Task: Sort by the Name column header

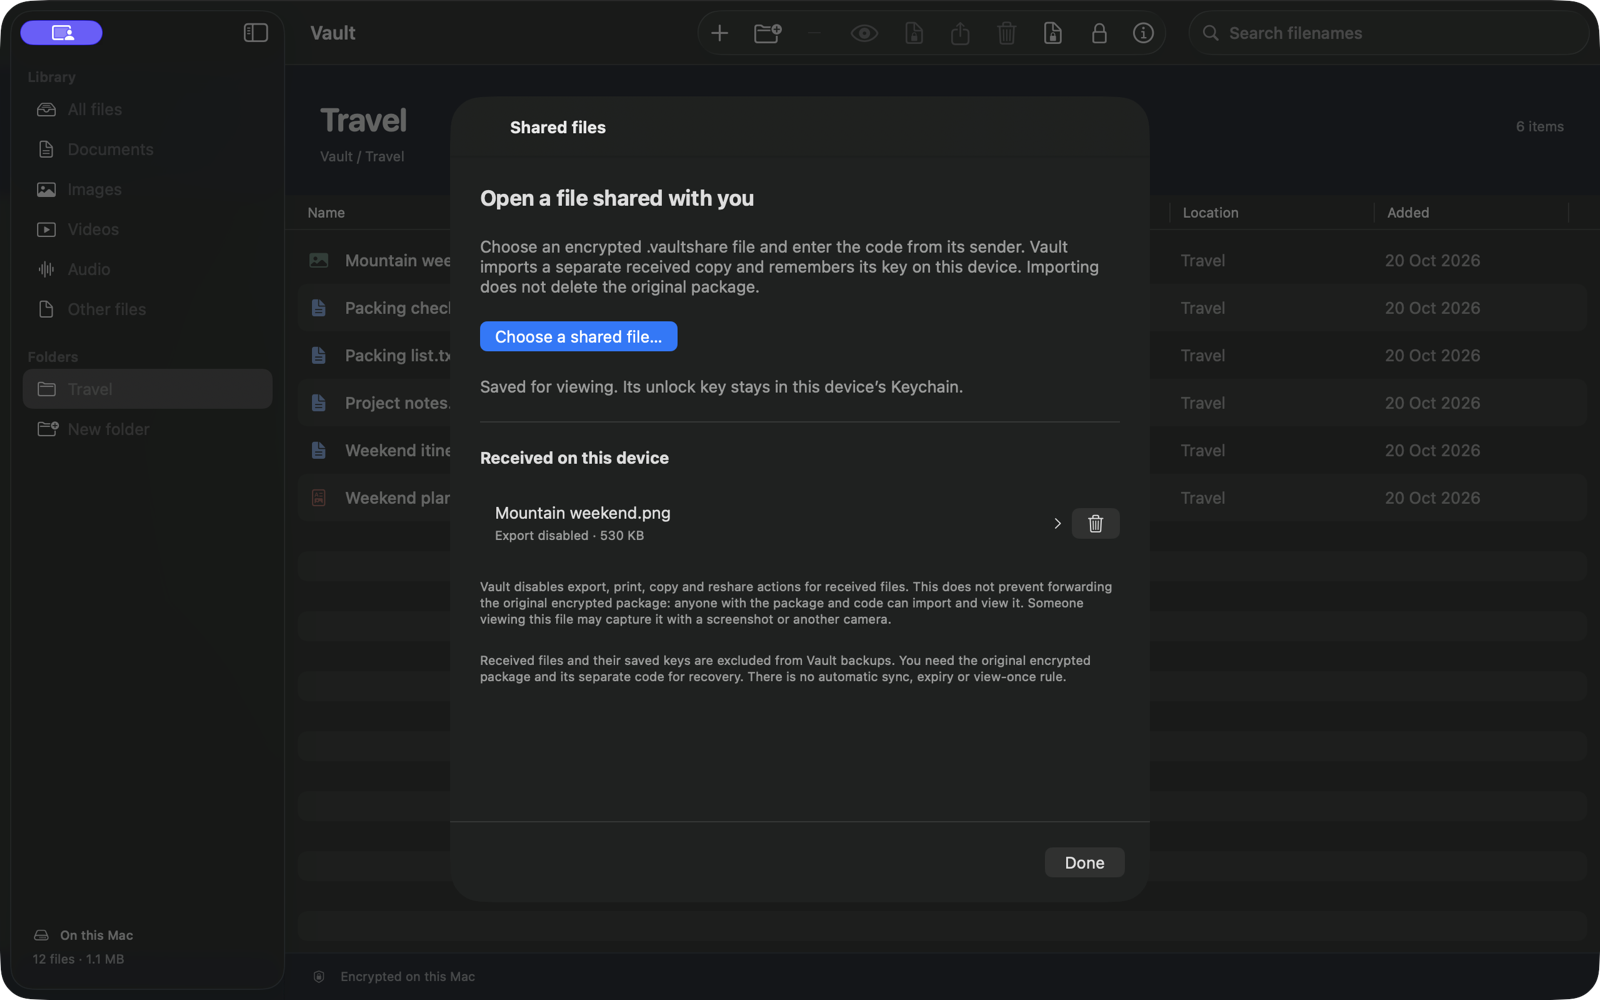Action: tap(326, 212)
